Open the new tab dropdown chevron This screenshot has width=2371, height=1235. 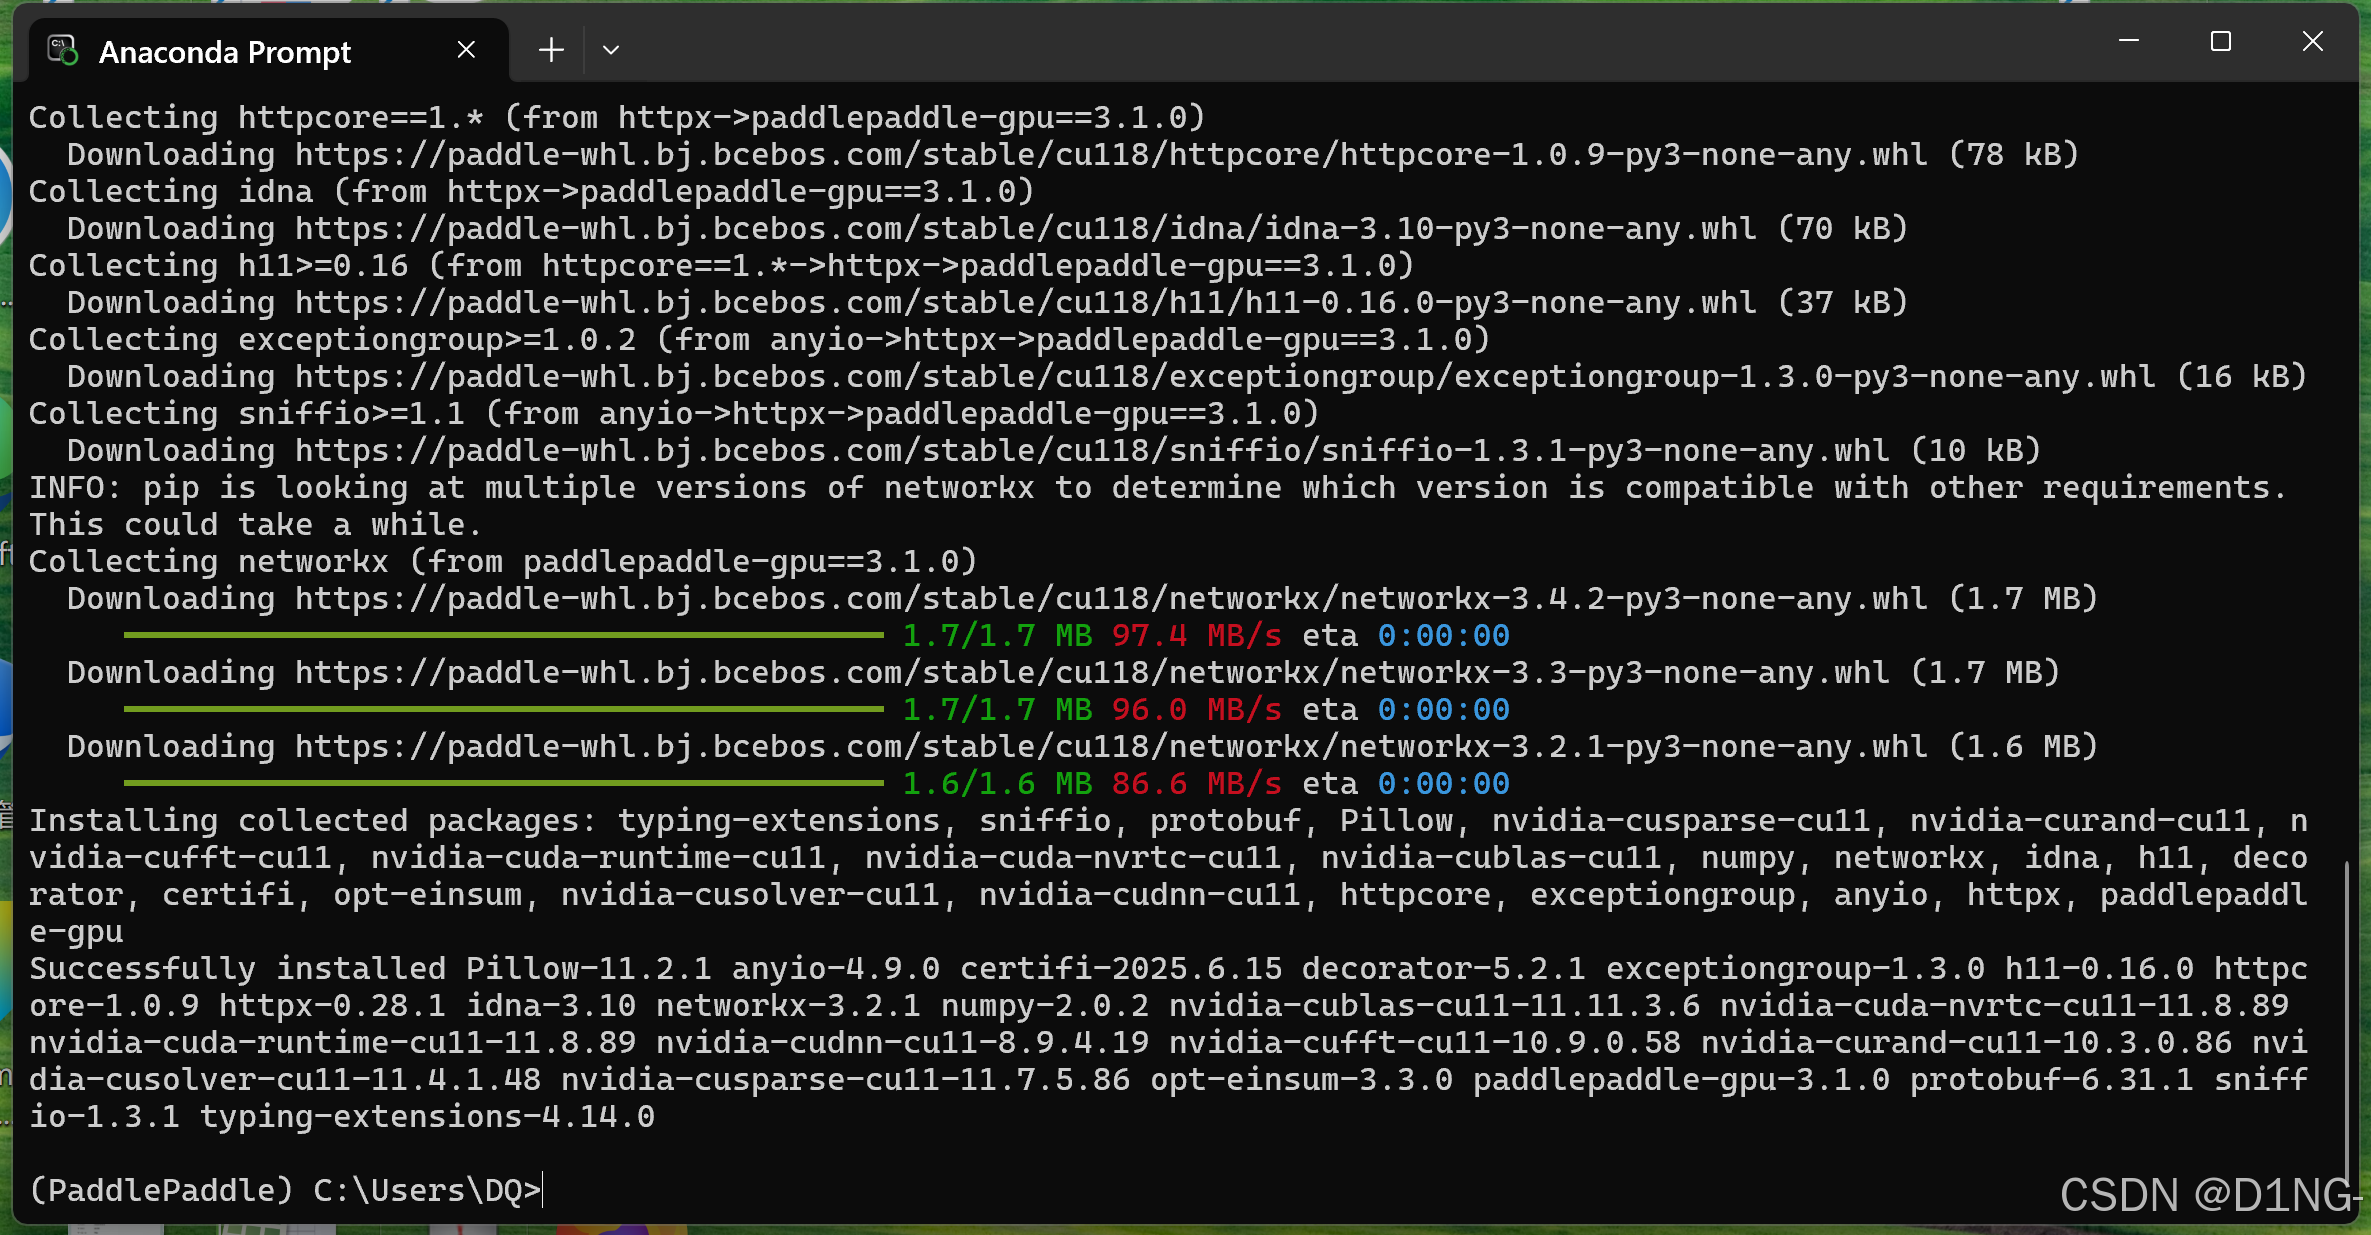pos(611,49)
